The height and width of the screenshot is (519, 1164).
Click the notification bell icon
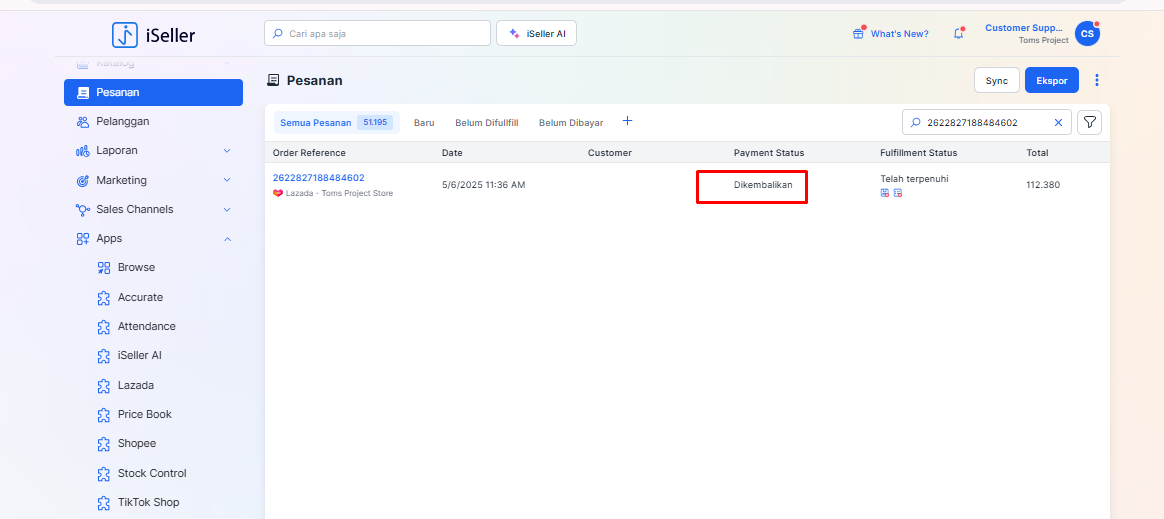[958, 33]
